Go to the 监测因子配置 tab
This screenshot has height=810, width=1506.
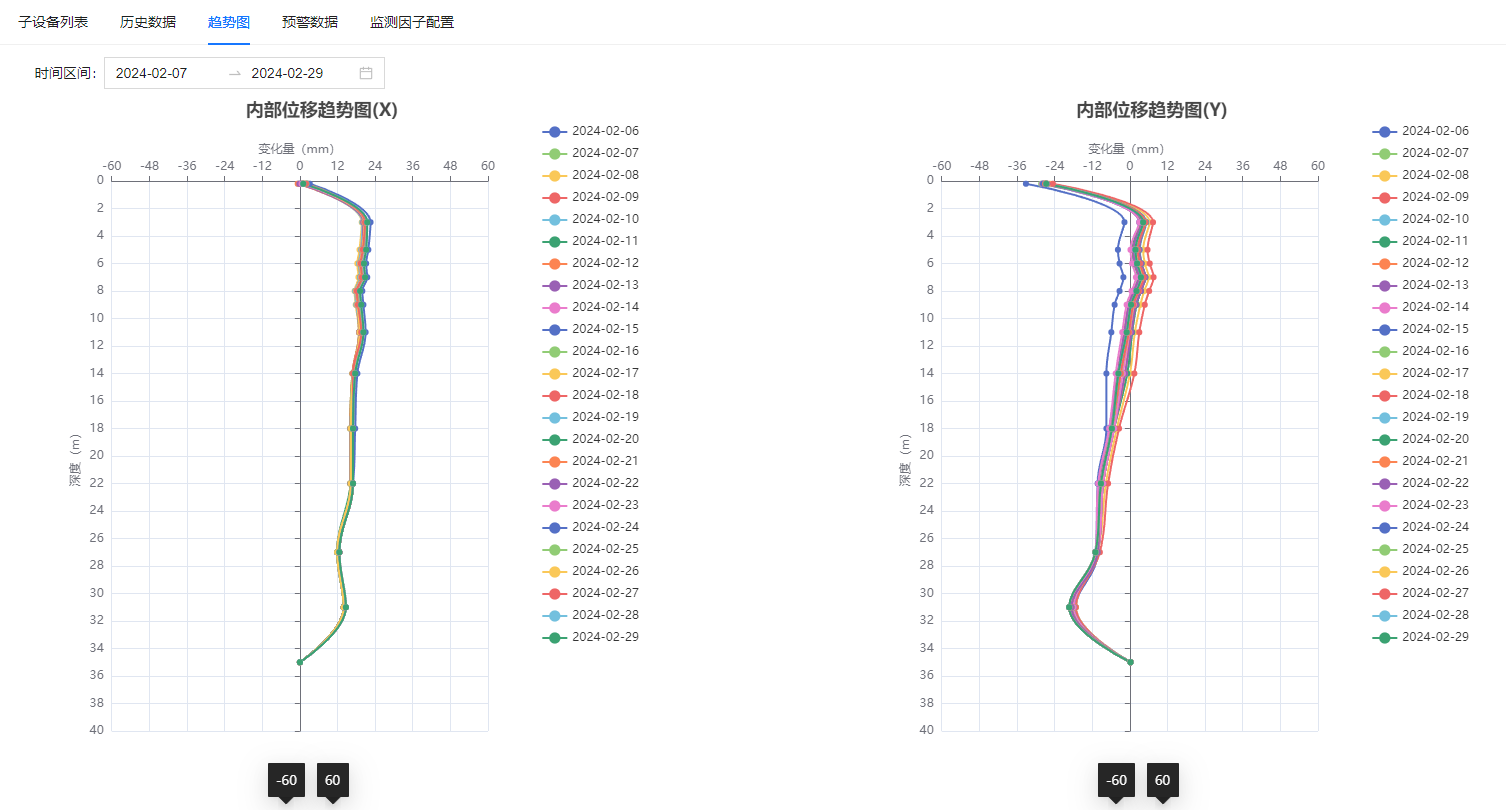[412, 22]
